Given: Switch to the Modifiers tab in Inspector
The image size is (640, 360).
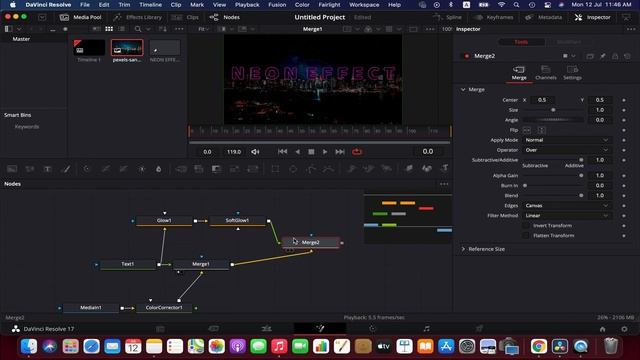Looking at the screenshot, I should click(x=569, y=42).
